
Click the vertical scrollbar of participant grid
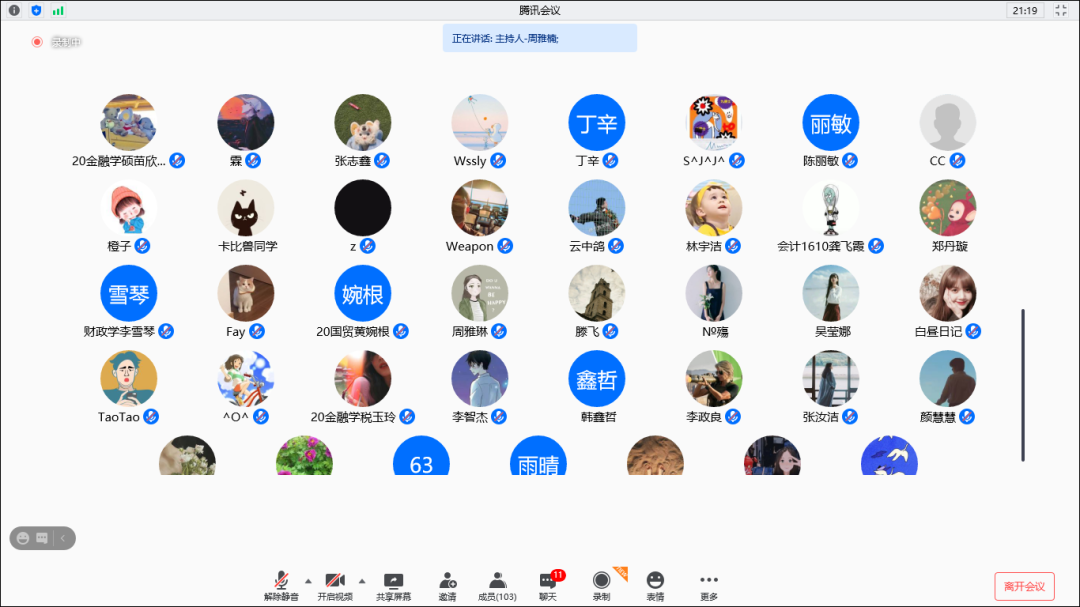pyautogui.click(x=1022, y=385)
